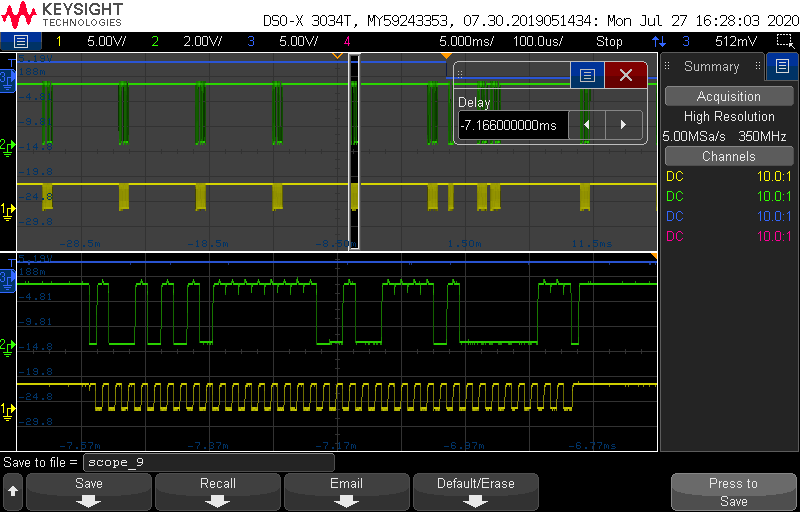800x512 pixels.
Task: Click the Channels header button
Action: (x=729, y=156)
